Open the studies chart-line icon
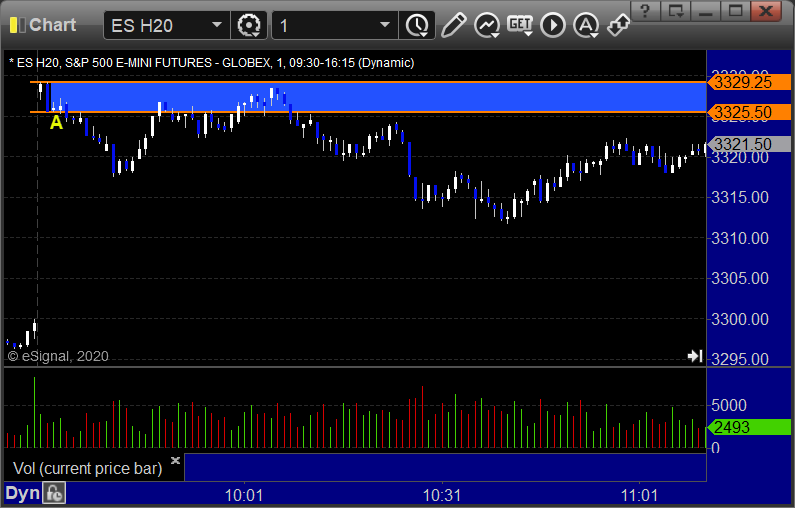This screenshot has height=508, width=795. 487,25
